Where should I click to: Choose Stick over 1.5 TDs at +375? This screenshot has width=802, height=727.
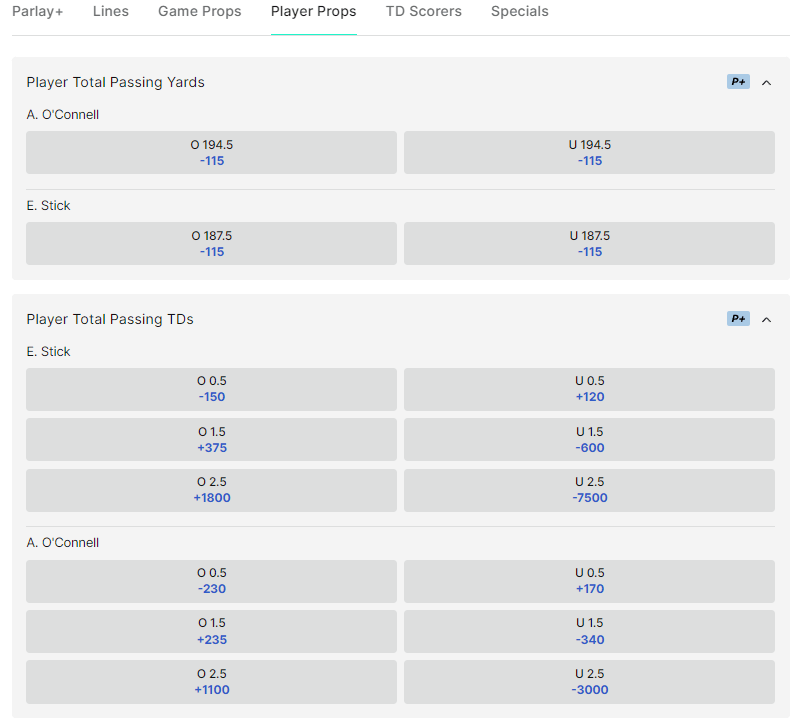tap(211, 439)
